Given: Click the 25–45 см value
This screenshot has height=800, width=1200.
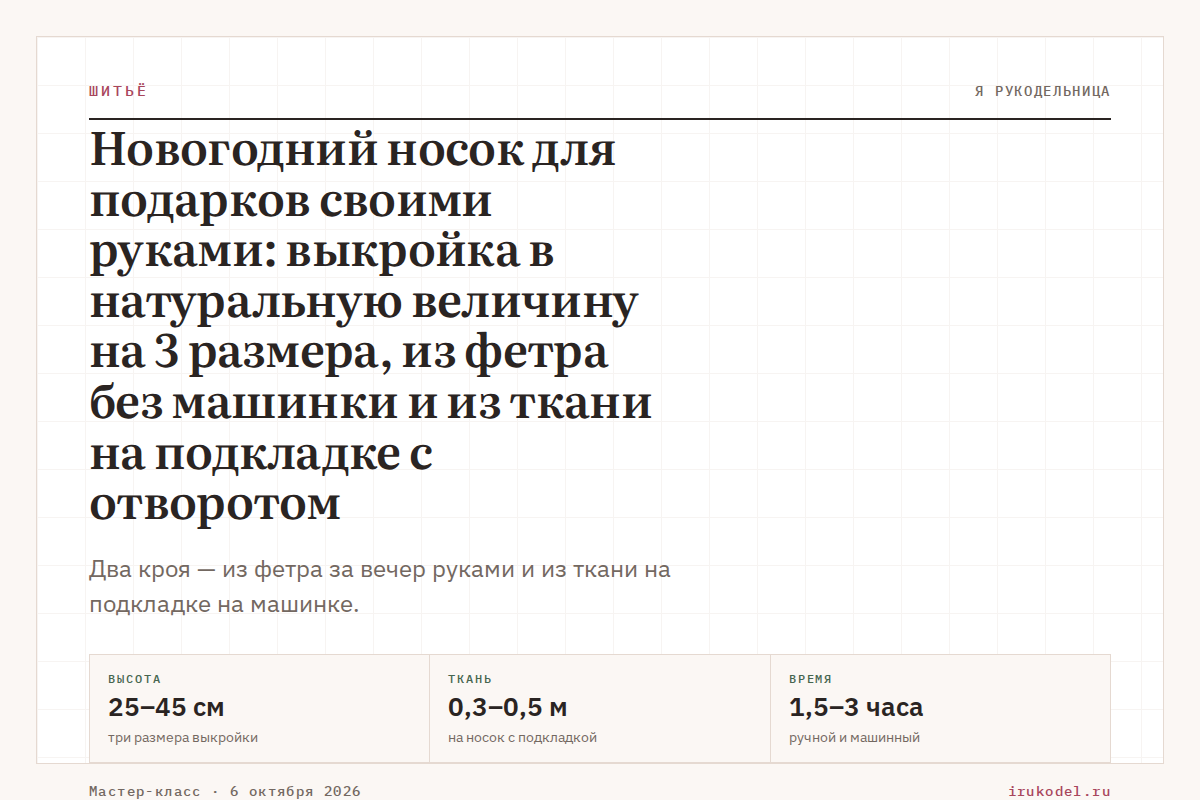Looking at the screenshot, I should click(166, 708).
